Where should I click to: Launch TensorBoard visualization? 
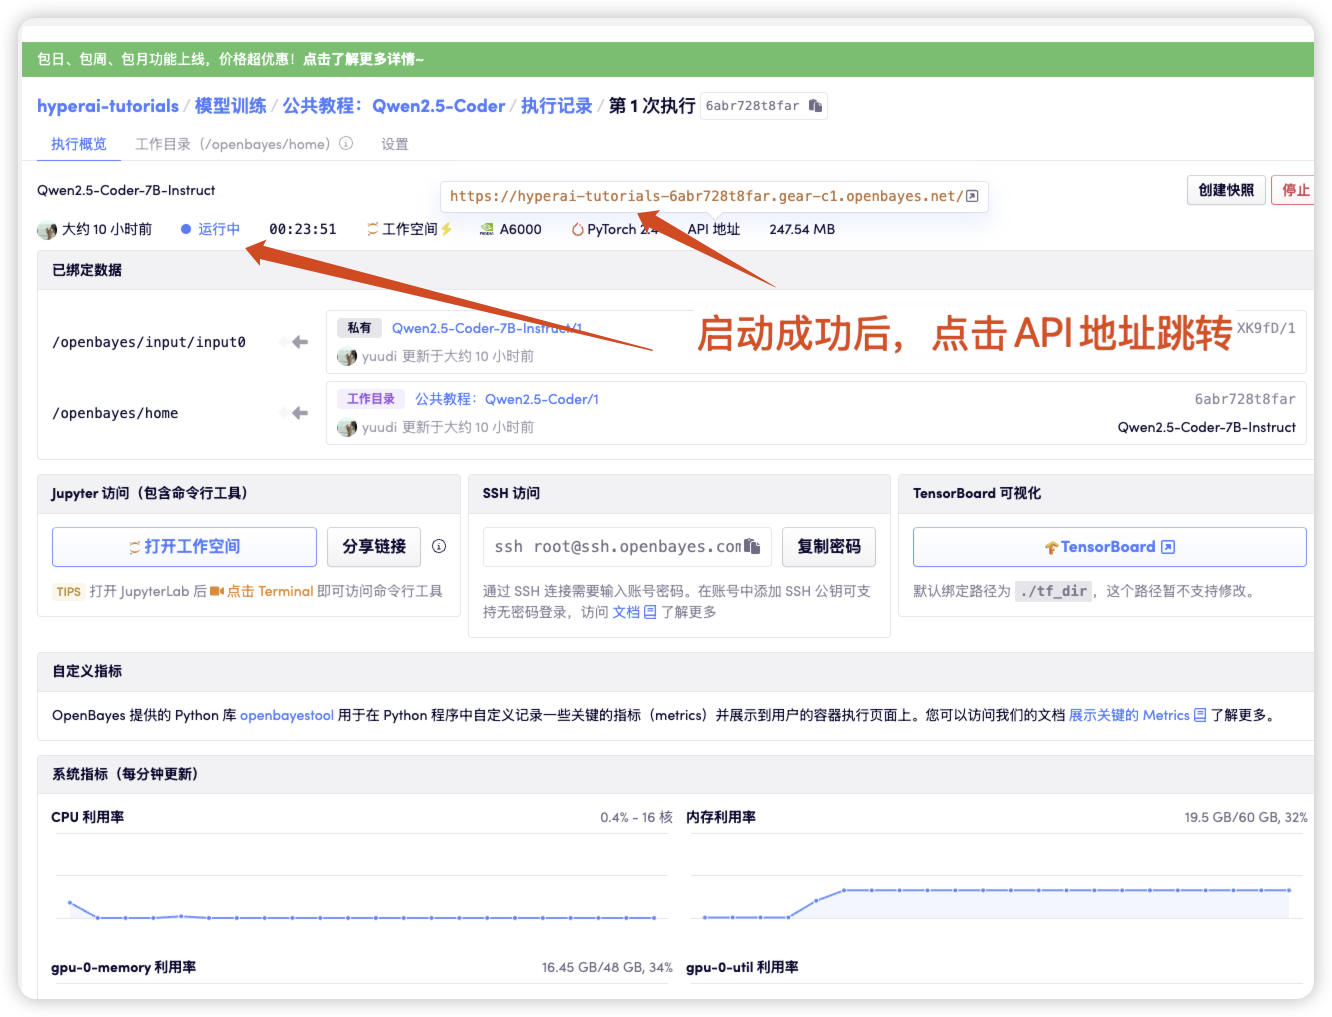(x=1109, y=547)
